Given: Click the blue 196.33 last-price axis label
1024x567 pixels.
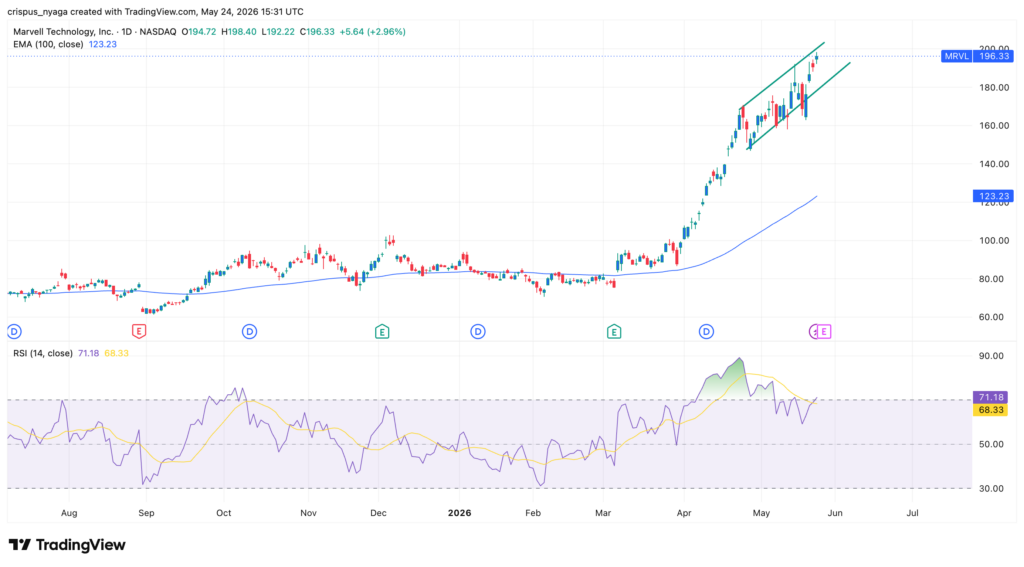Looking at the screenshot, I should 993,56.
